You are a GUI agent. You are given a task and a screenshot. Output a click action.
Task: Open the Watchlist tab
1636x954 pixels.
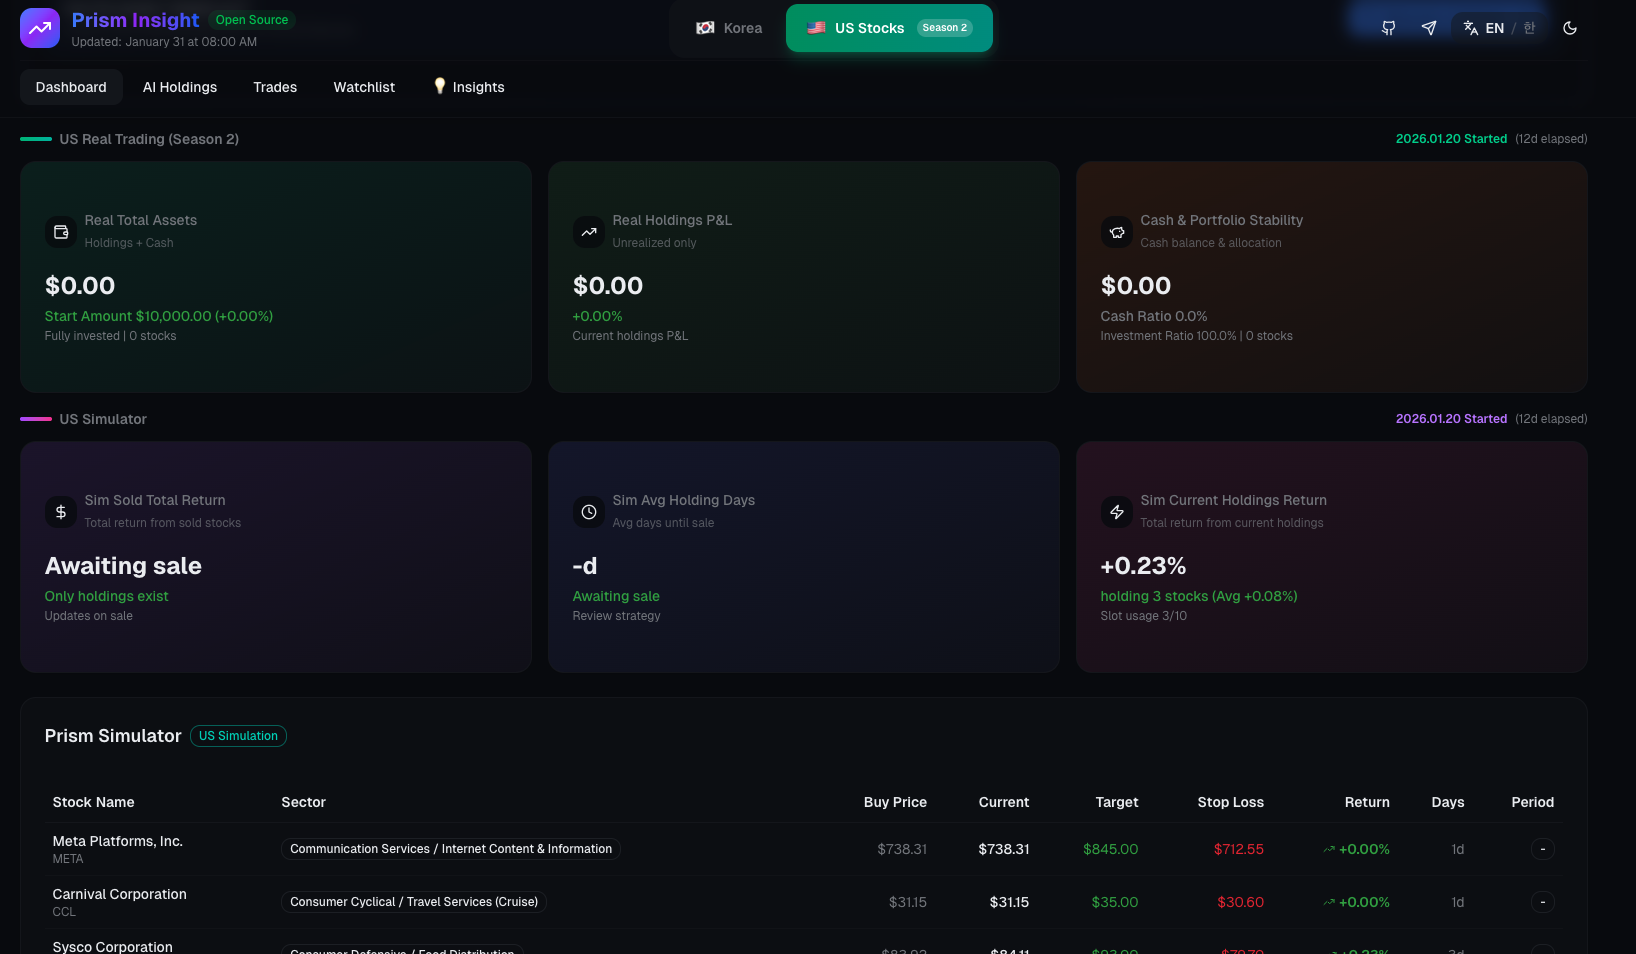click(x=364, y=87)
